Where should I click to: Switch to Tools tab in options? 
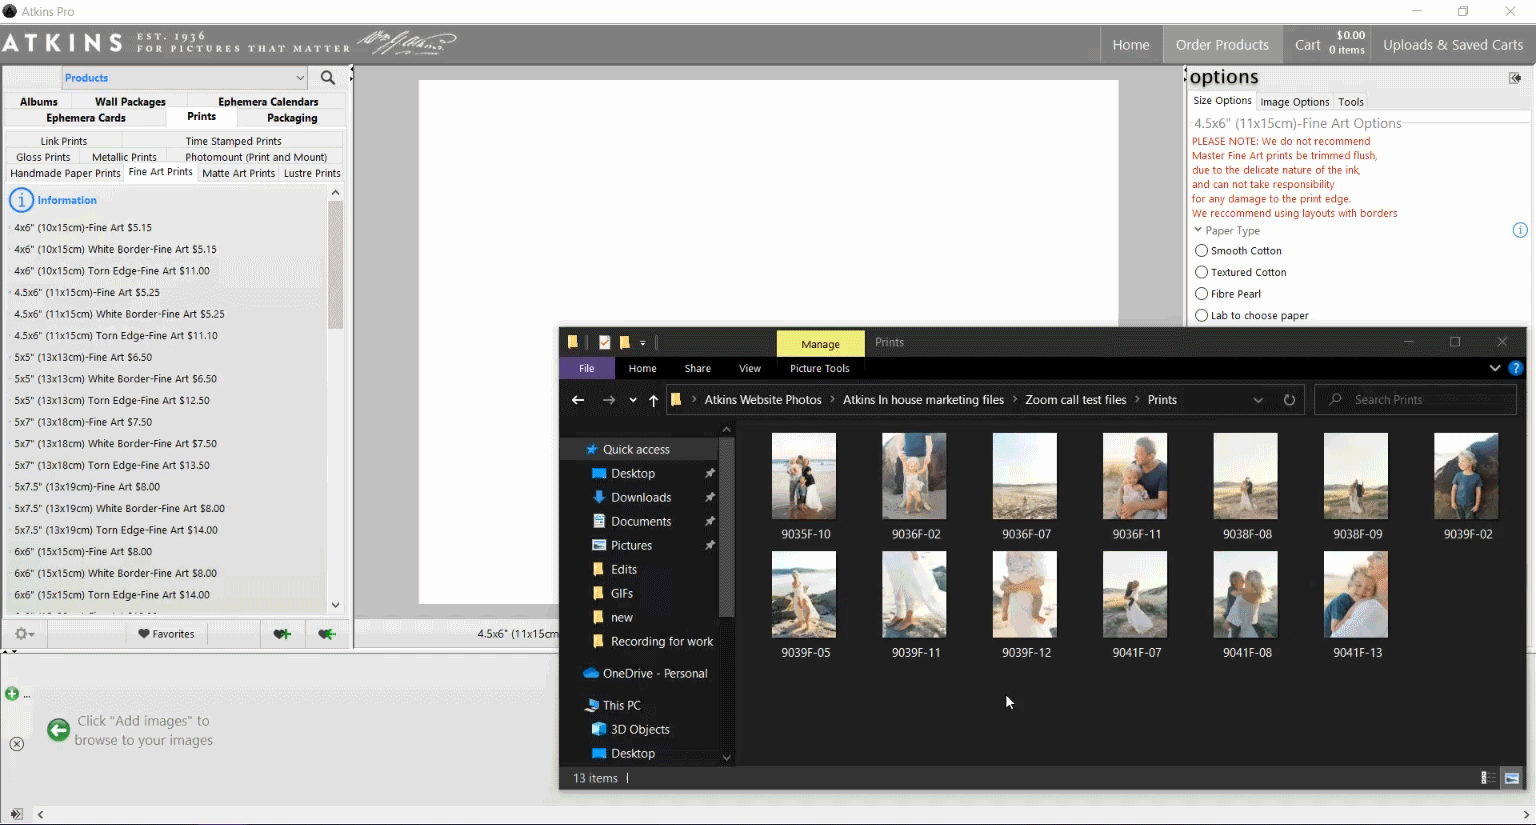click(1351, 102)
